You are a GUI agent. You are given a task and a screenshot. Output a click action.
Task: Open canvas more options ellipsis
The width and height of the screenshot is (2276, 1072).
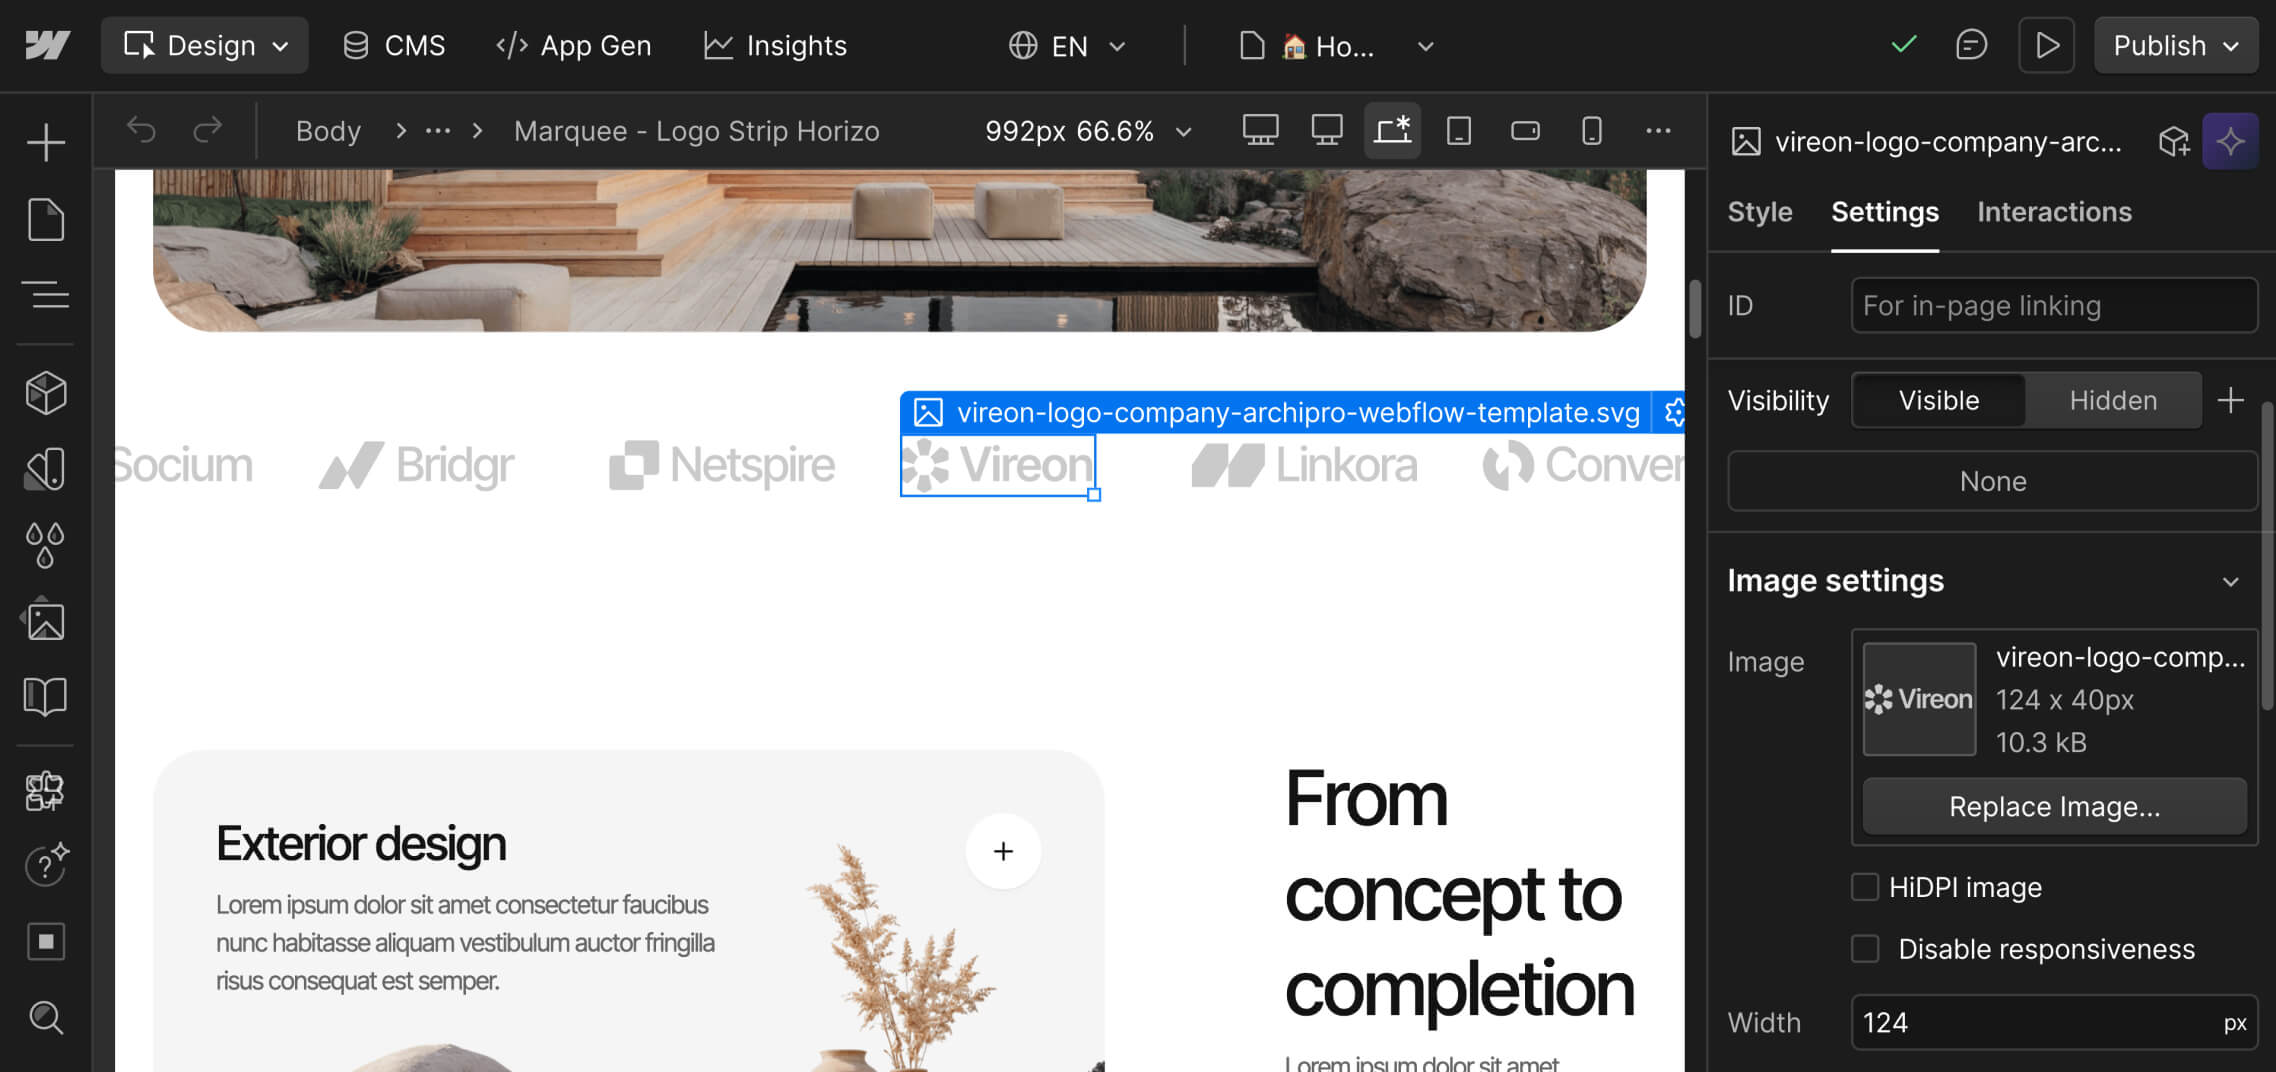[1658, 130]
